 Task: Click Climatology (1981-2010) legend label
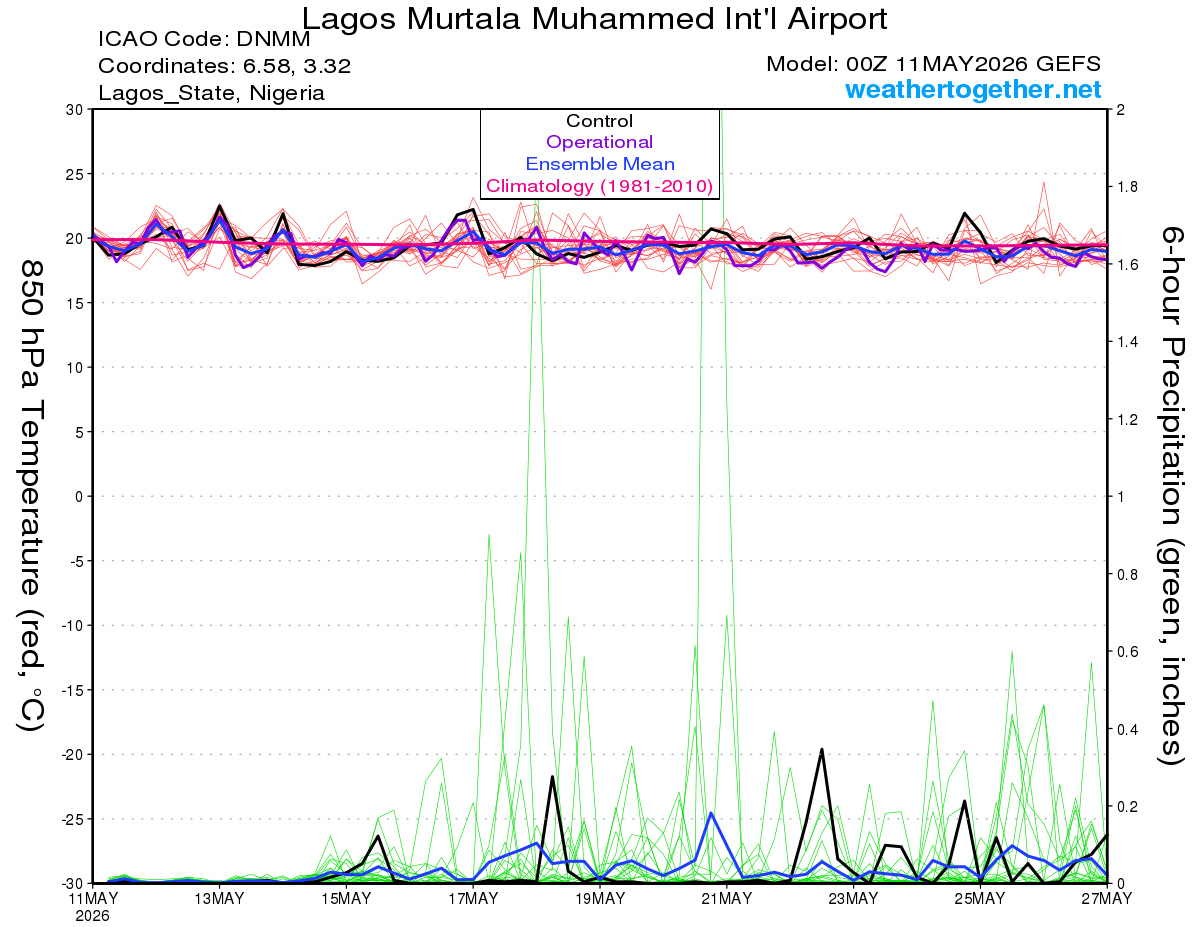599,186
